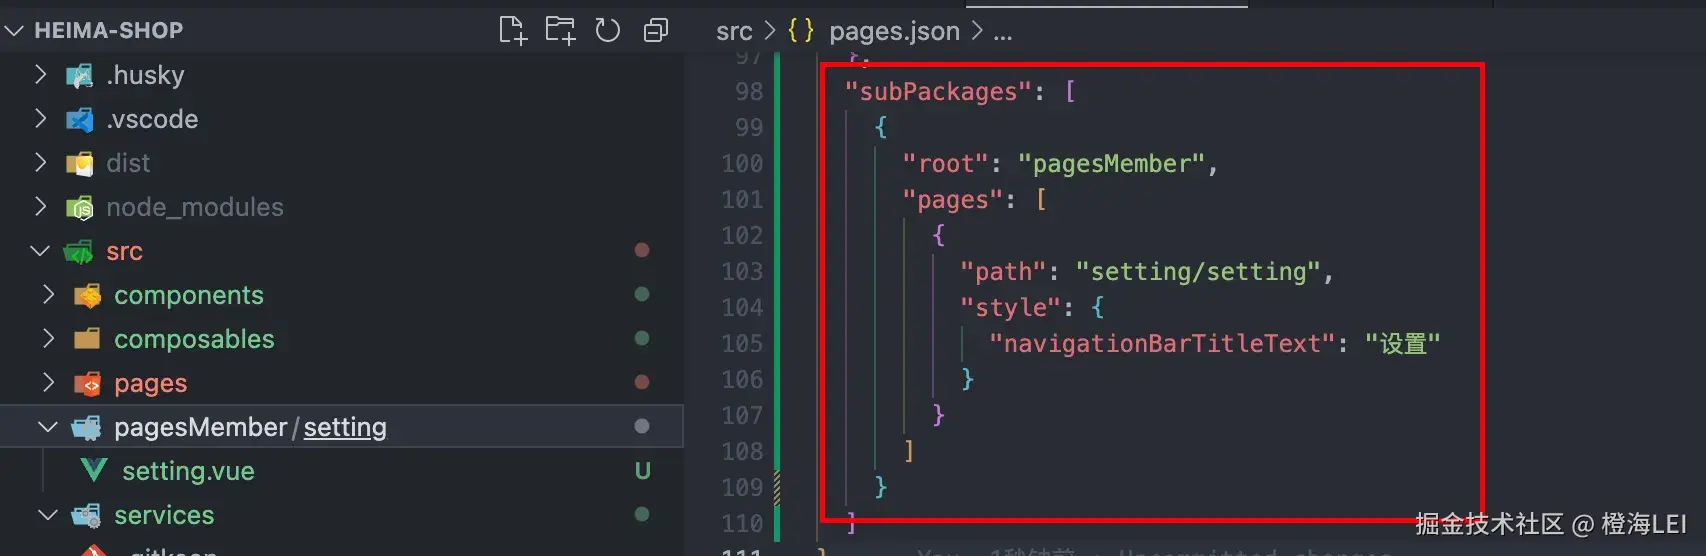Click the New File icon in explorer header
The image size is (1706, 556).
(512, 30)
